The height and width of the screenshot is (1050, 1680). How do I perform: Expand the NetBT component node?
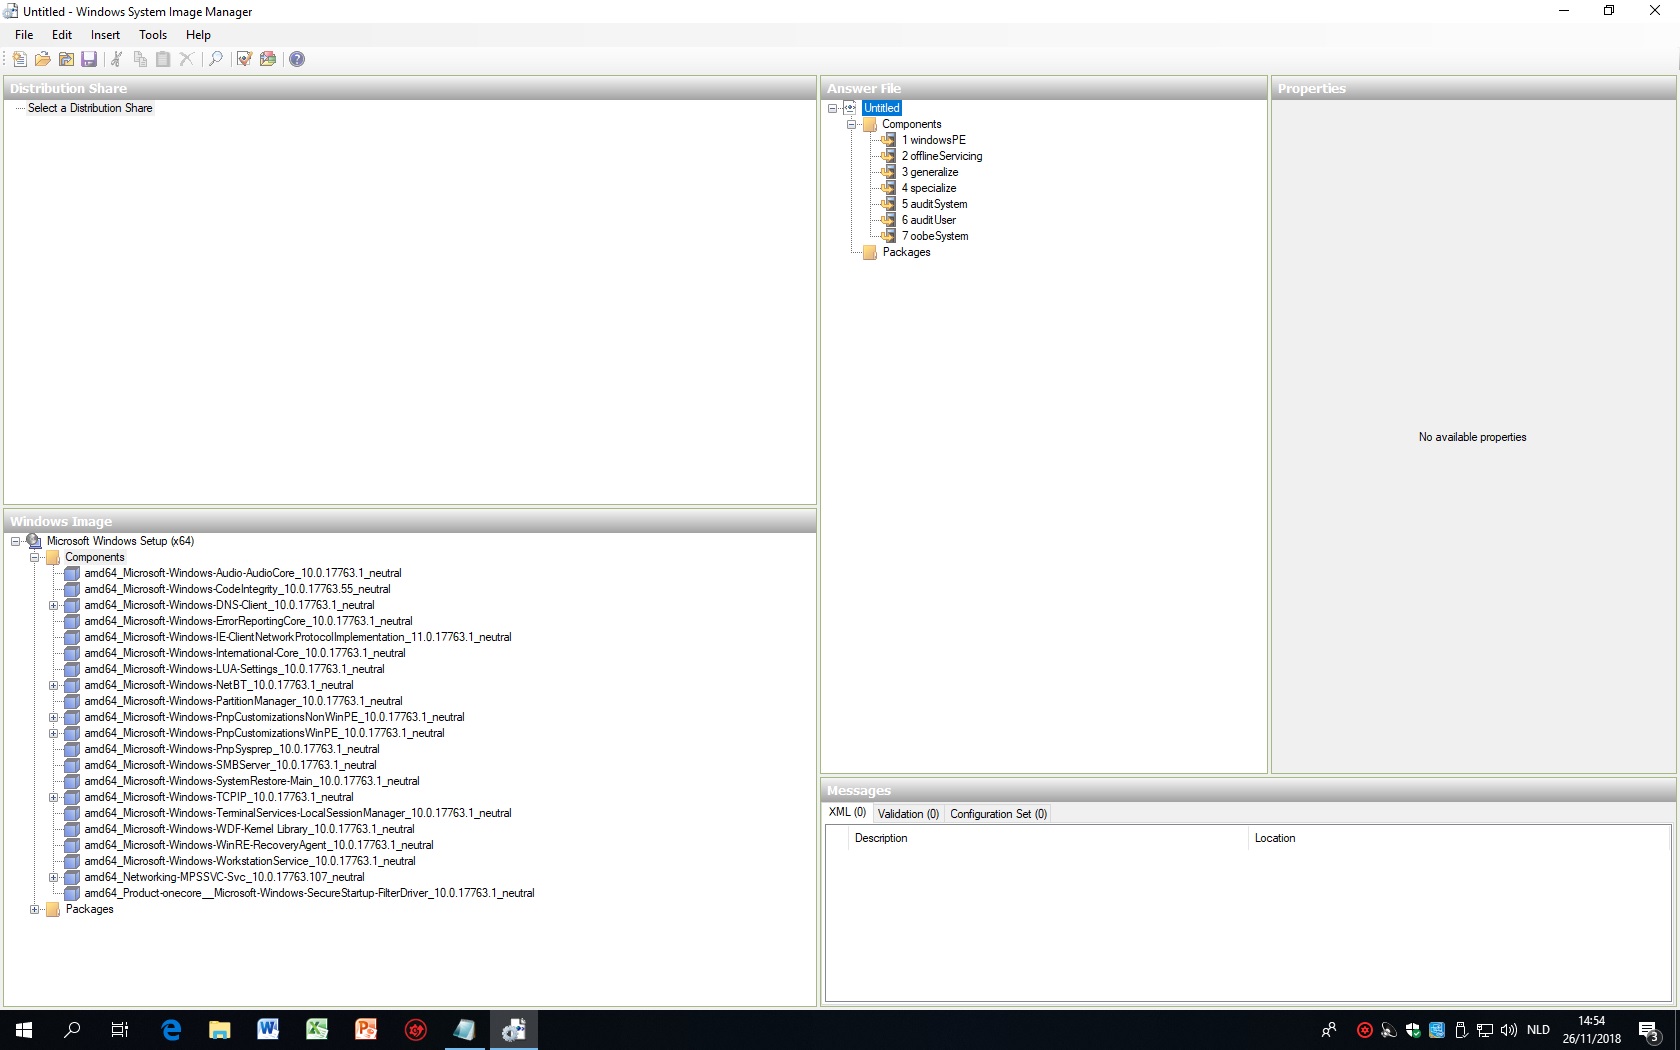click(x=54, y=685)
